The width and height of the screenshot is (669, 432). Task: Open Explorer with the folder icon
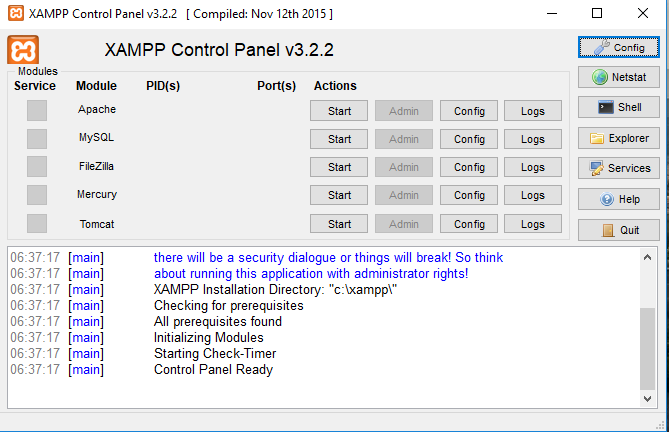pyautogui.click(x=619, y=138)
